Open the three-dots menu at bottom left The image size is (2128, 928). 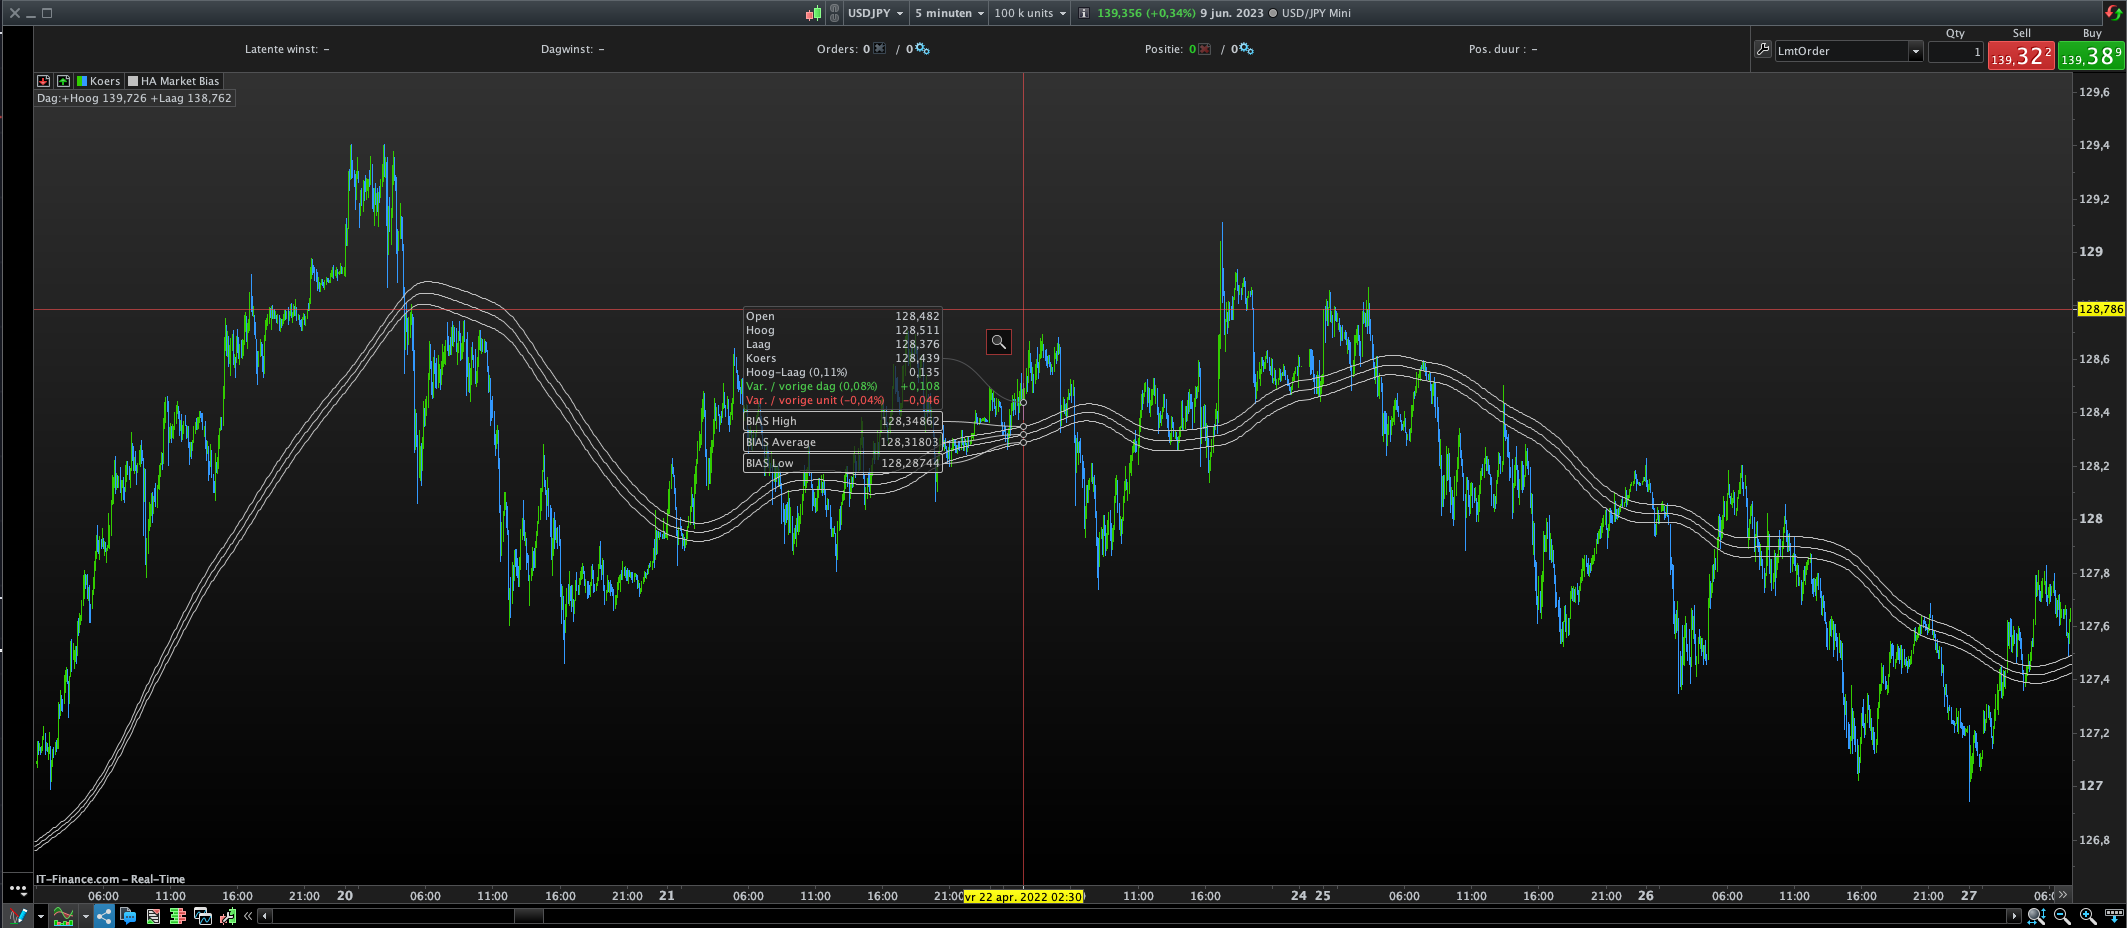18,888
